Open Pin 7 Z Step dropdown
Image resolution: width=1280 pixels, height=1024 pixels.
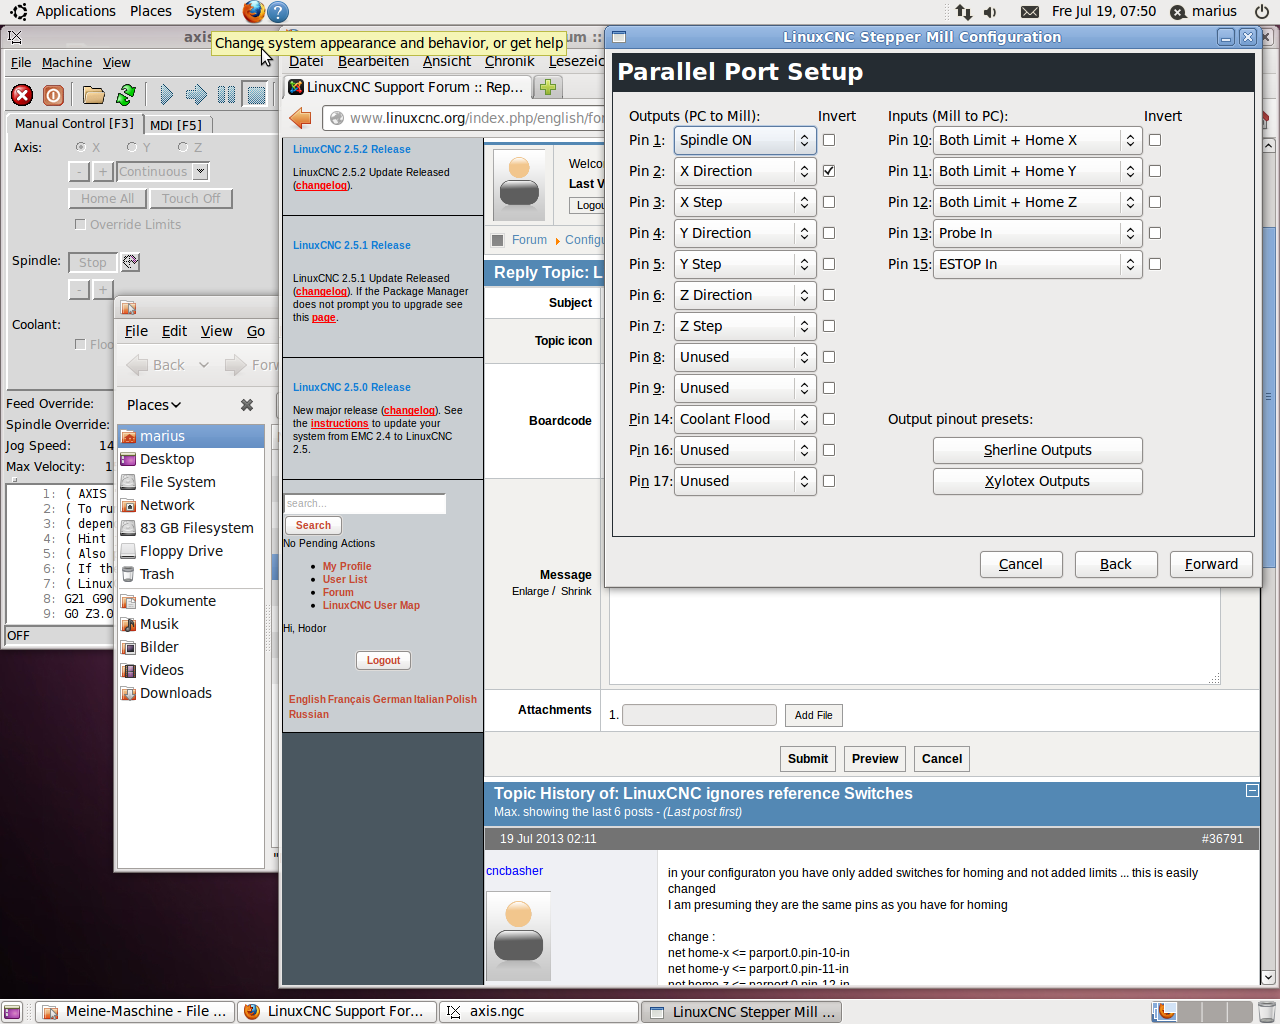click(745, 326)
